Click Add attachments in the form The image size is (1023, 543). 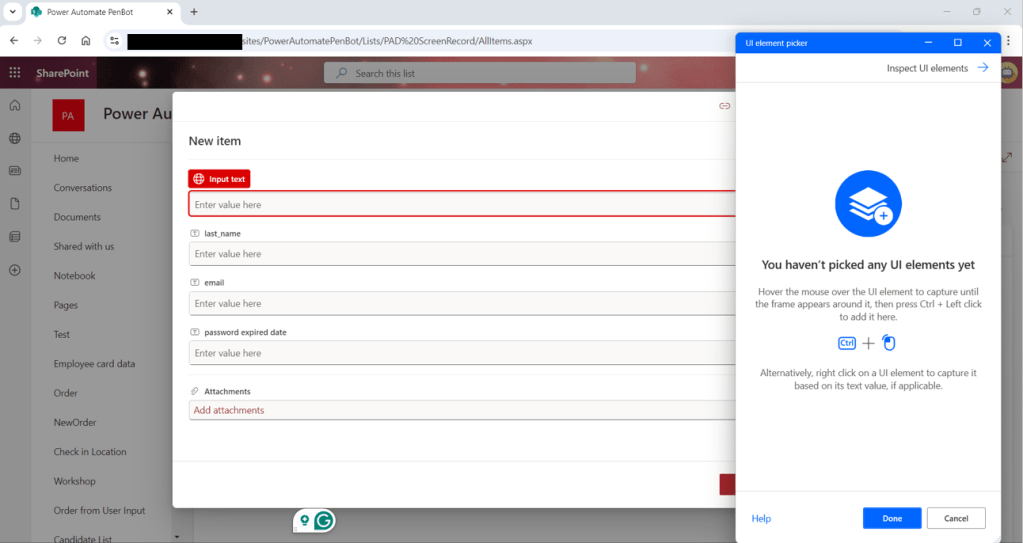[x=229, y=410]
